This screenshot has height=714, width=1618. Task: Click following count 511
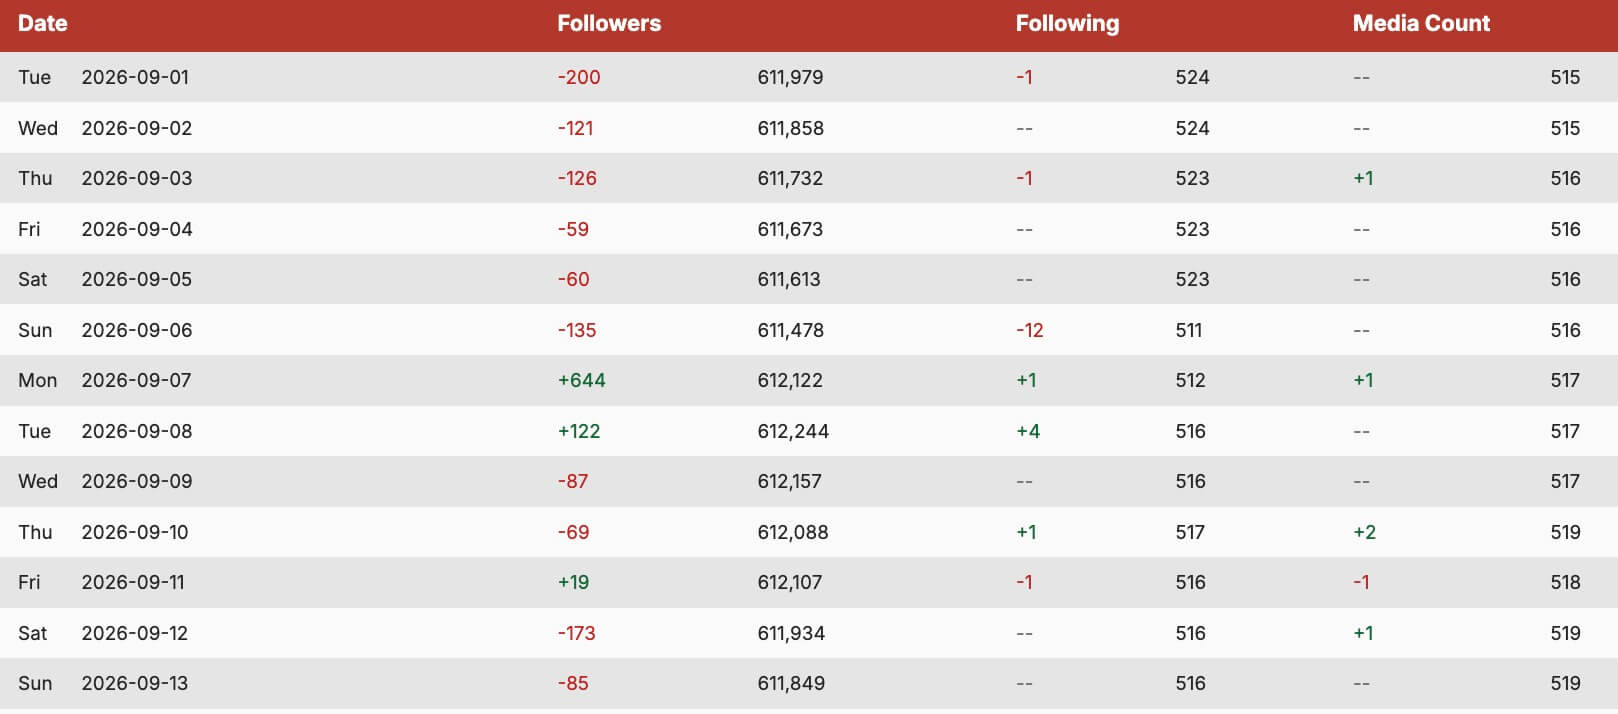[x=1189, y=331]
